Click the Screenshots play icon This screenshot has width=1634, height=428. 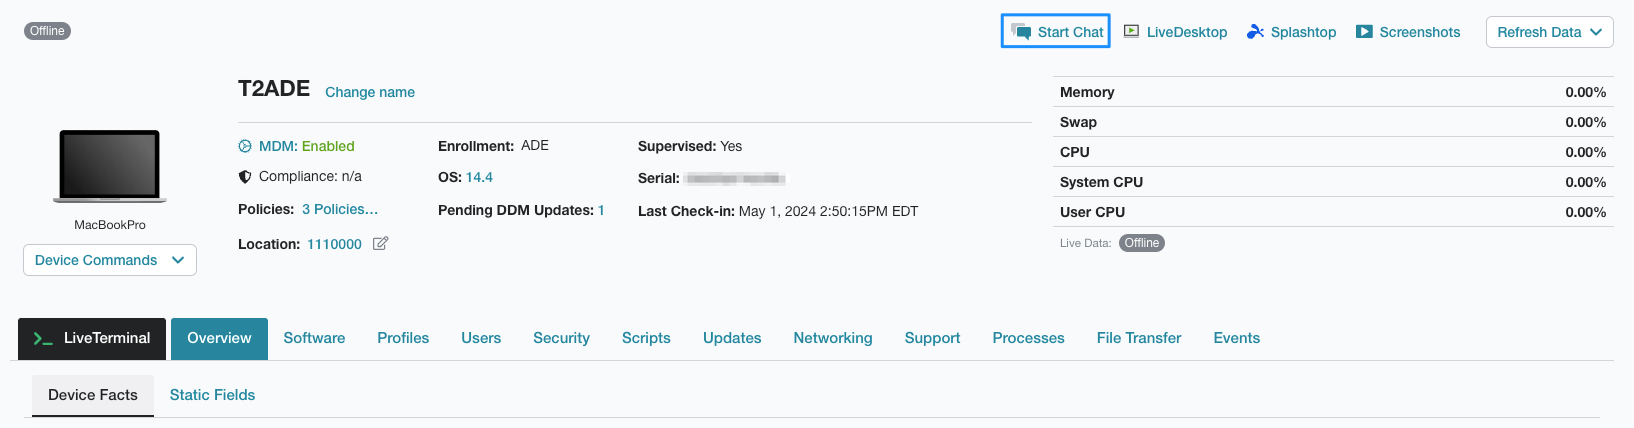point(1364,32)
